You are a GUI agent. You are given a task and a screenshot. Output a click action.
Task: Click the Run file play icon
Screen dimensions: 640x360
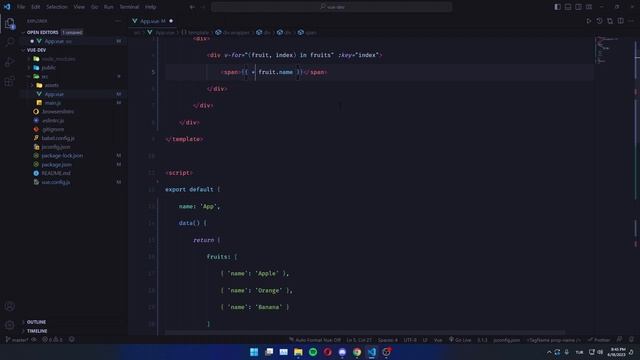(x=589, y=21)
